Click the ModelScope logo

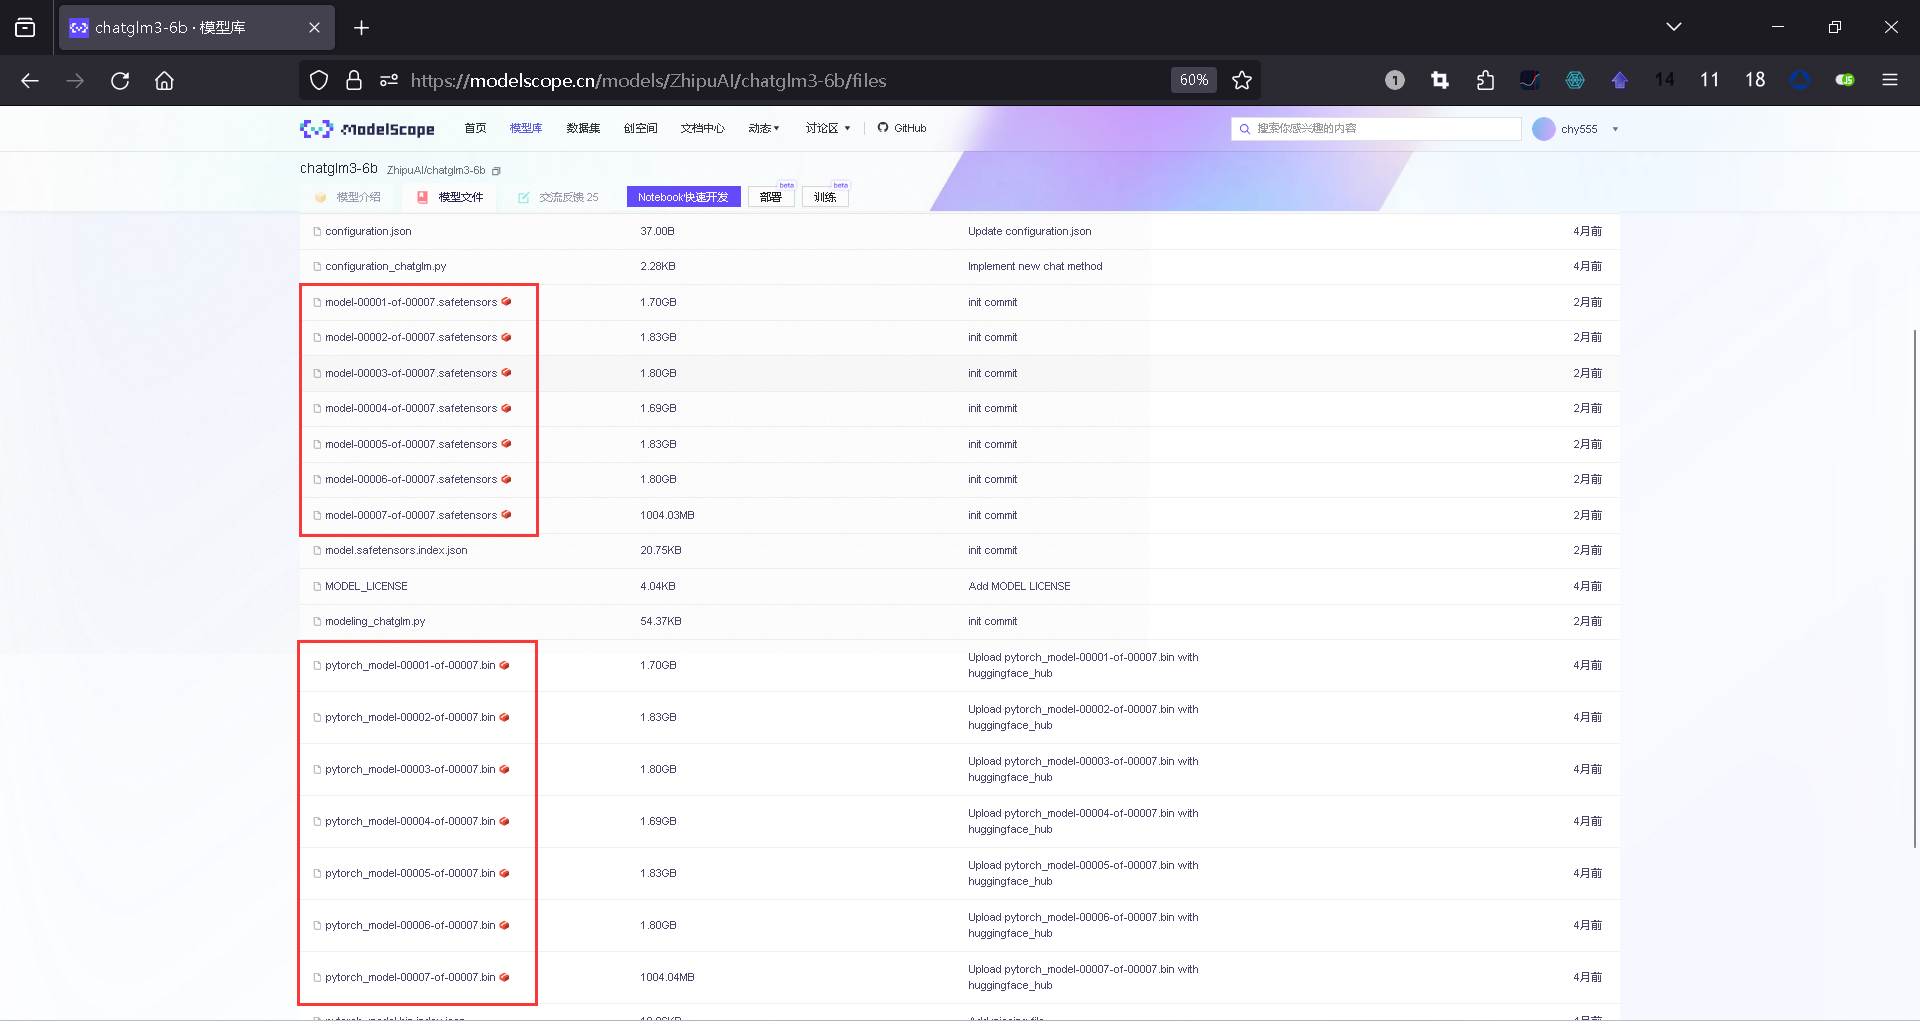(367, 129)
